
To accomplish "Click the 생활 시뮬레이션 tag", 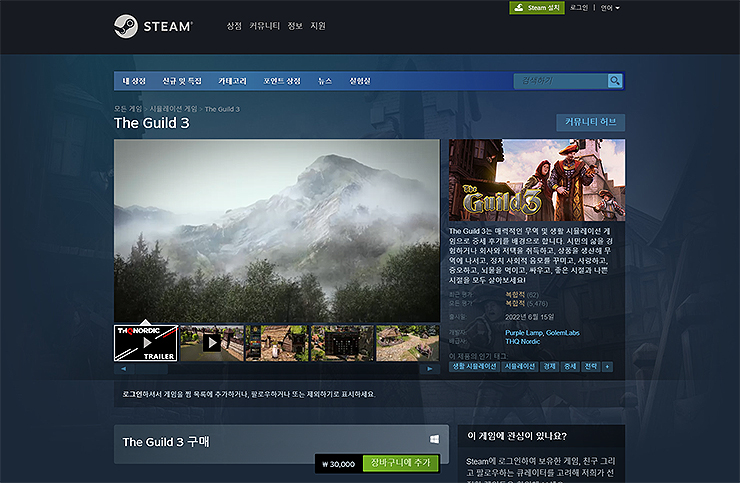I will [474, 366].
